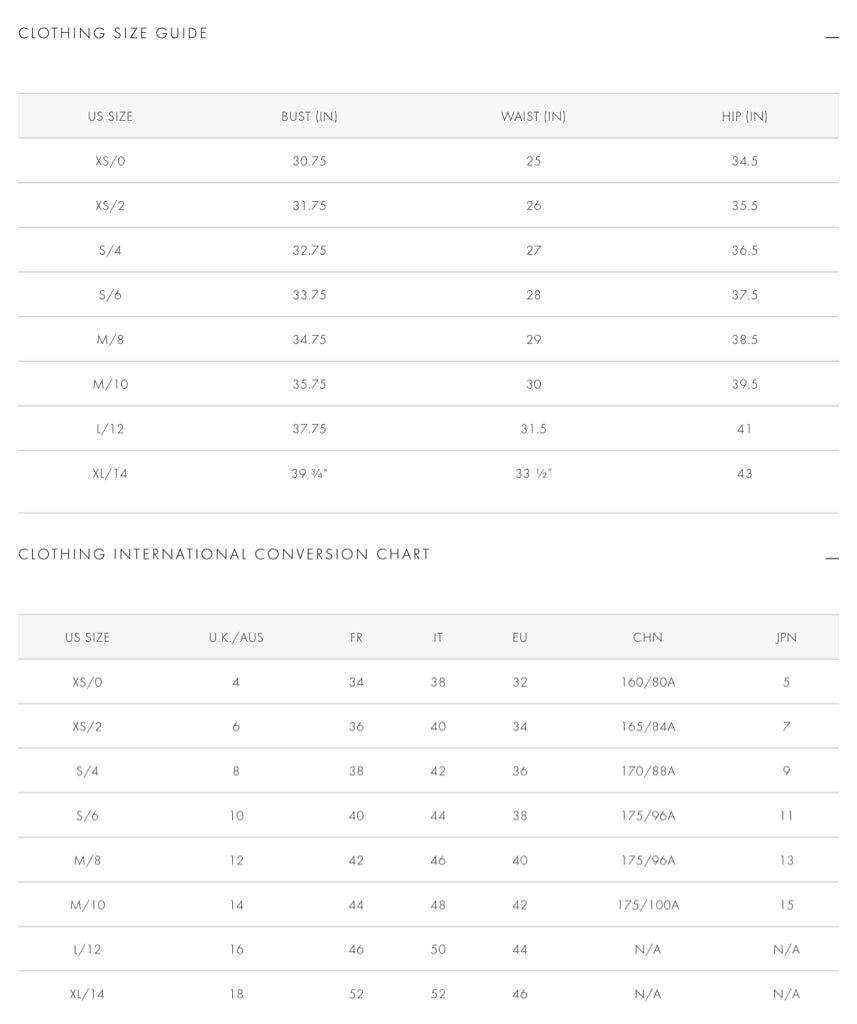
Task: Click the EU column header
Action: point(520,637)
